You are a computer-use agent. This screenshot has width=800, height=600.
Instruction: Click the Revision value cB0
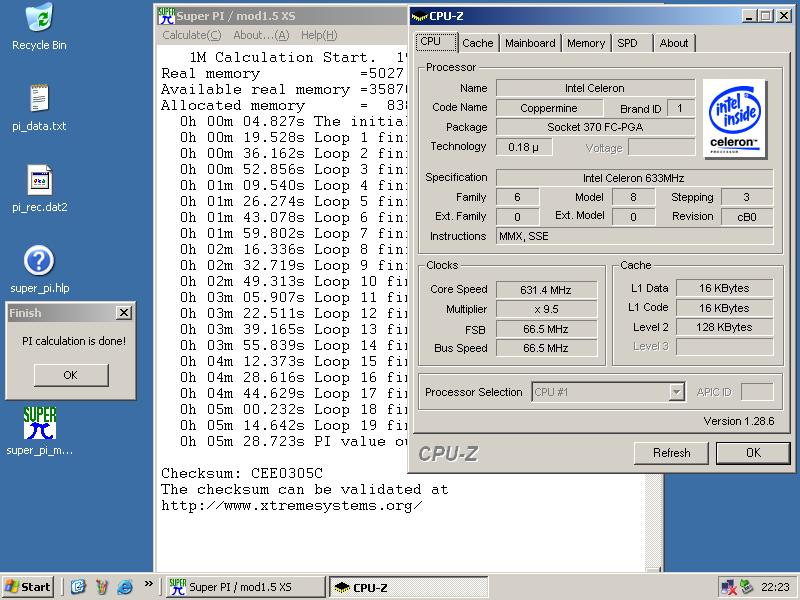pos(747,217)
